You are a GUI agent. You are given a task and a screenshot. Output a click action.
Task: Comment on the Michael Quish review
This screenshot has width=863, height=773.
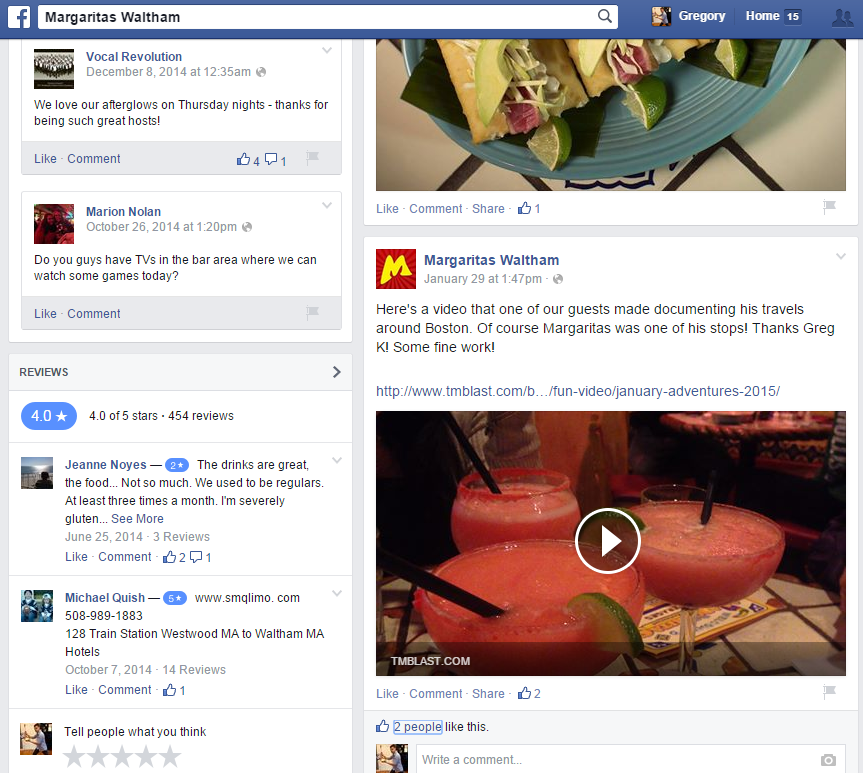coord(124,689)
